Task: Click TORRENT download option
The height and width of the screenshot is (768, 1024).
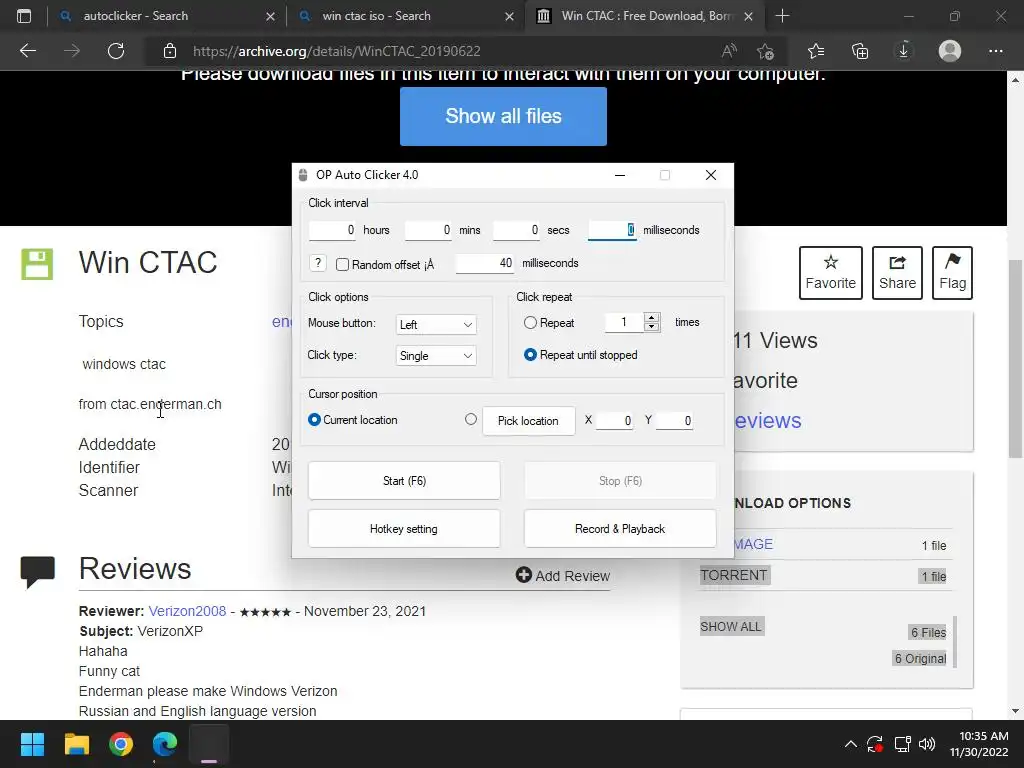Action: point(734,575)
